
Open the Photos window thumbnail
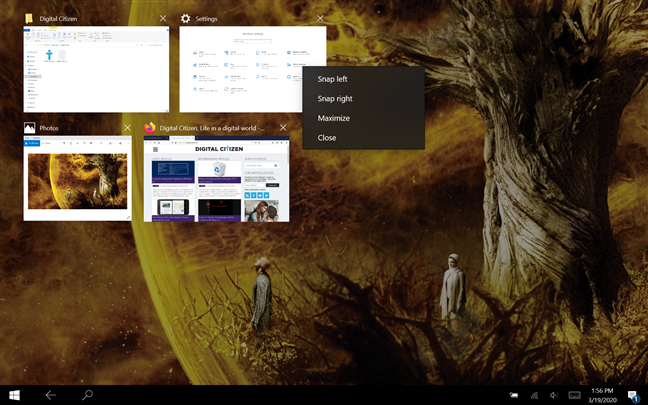point(78,179)
